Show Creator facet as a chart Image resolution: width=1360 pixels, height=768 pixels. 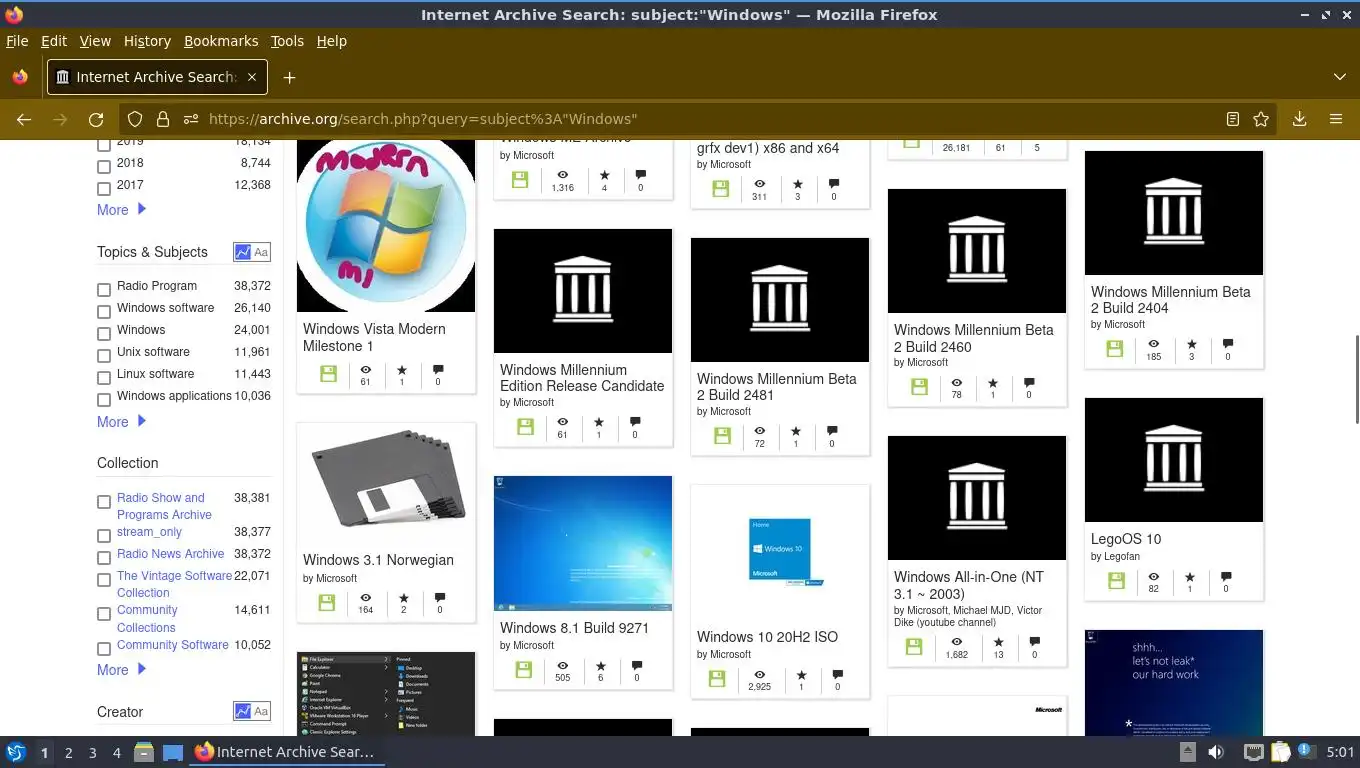pos(243,712)
